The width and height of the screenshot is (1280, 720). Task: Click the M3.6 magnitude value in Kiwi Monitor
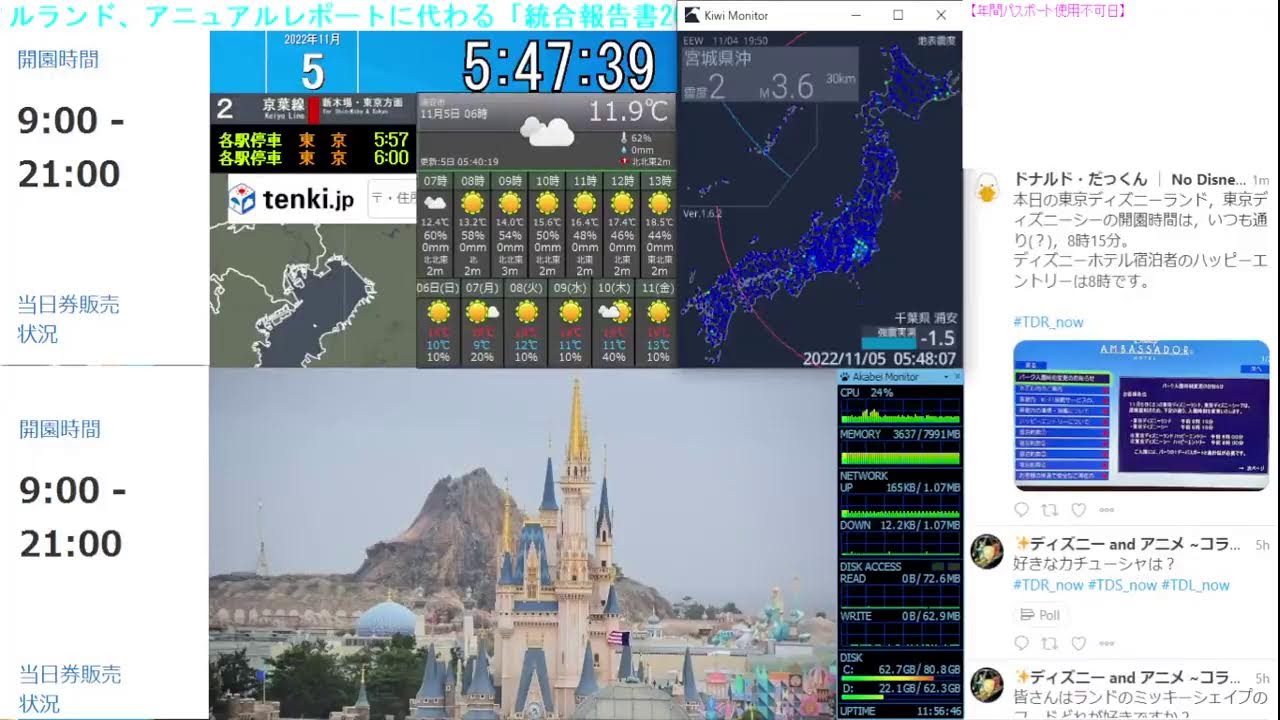tap(786, 87)
